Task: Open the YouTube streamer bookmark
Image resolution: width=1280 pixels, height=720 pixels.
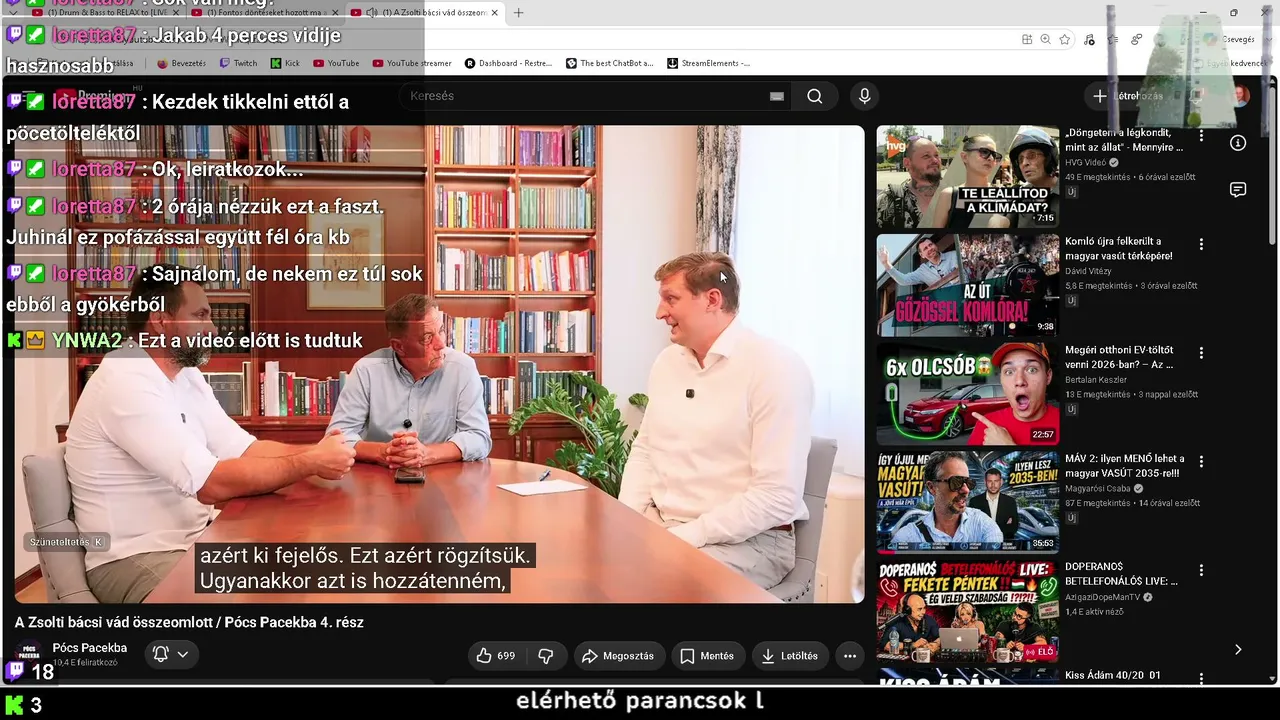Action: click(x=412, y=63)
